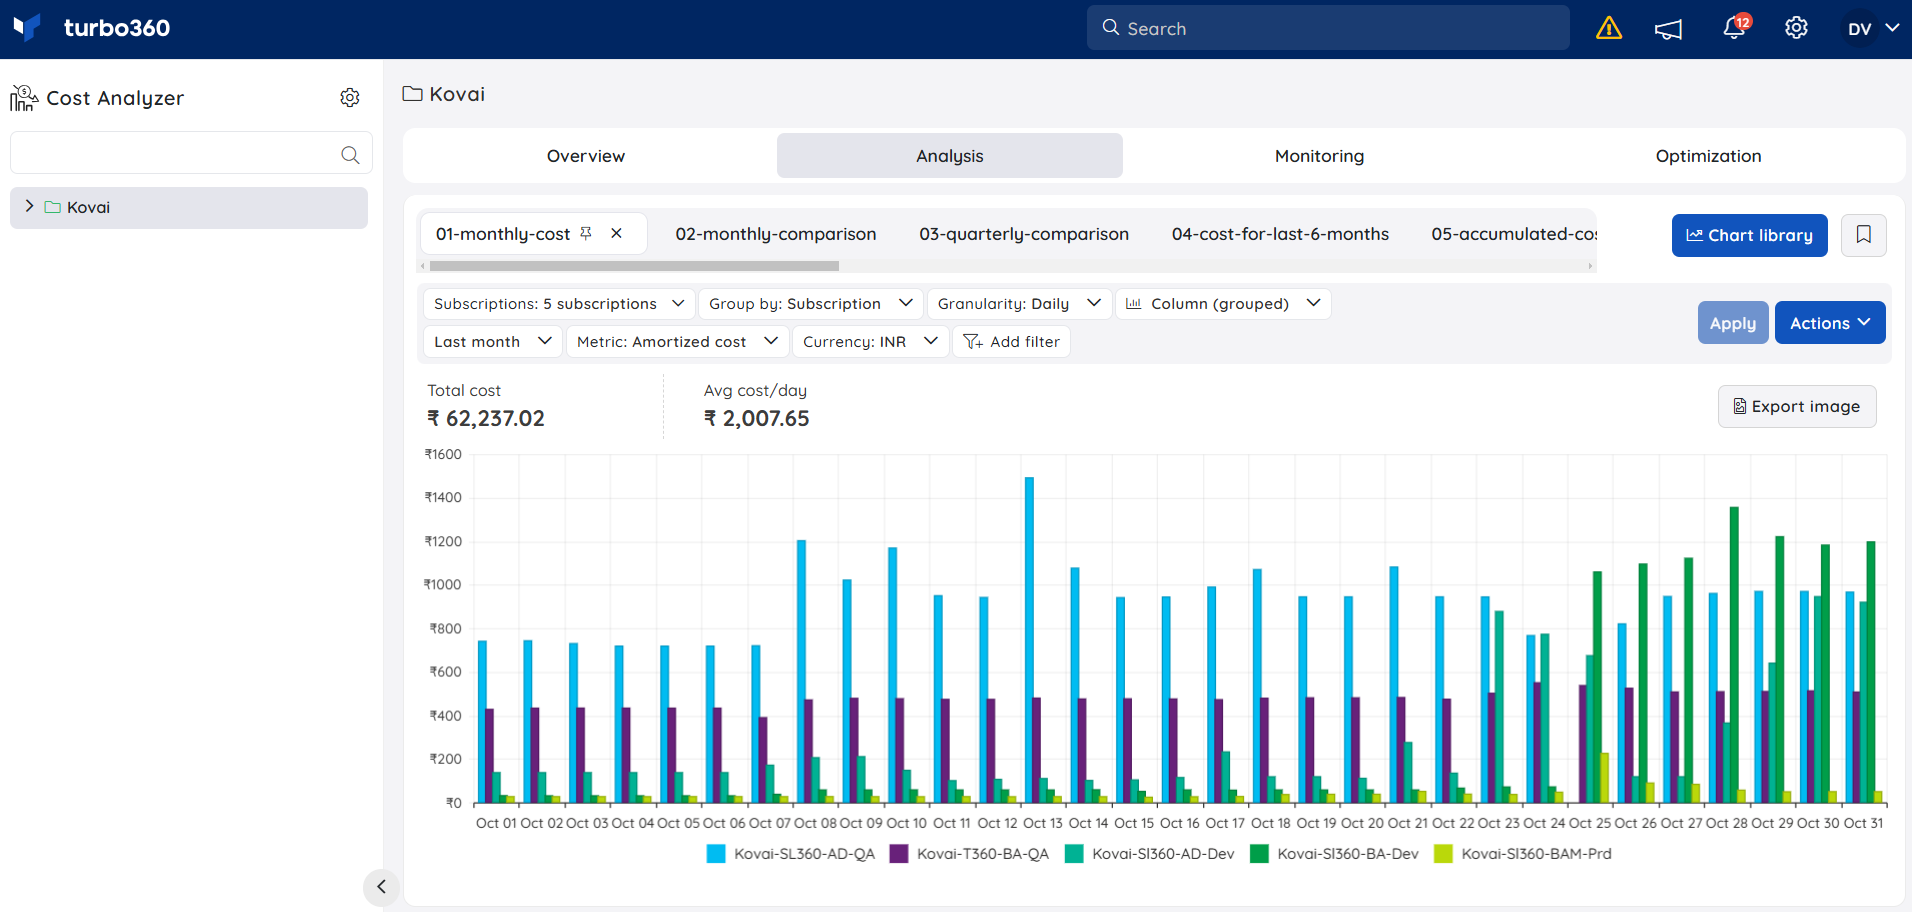Switch to the Analysis tab
The image size is (1912, 912).
[x=950, y=156]
